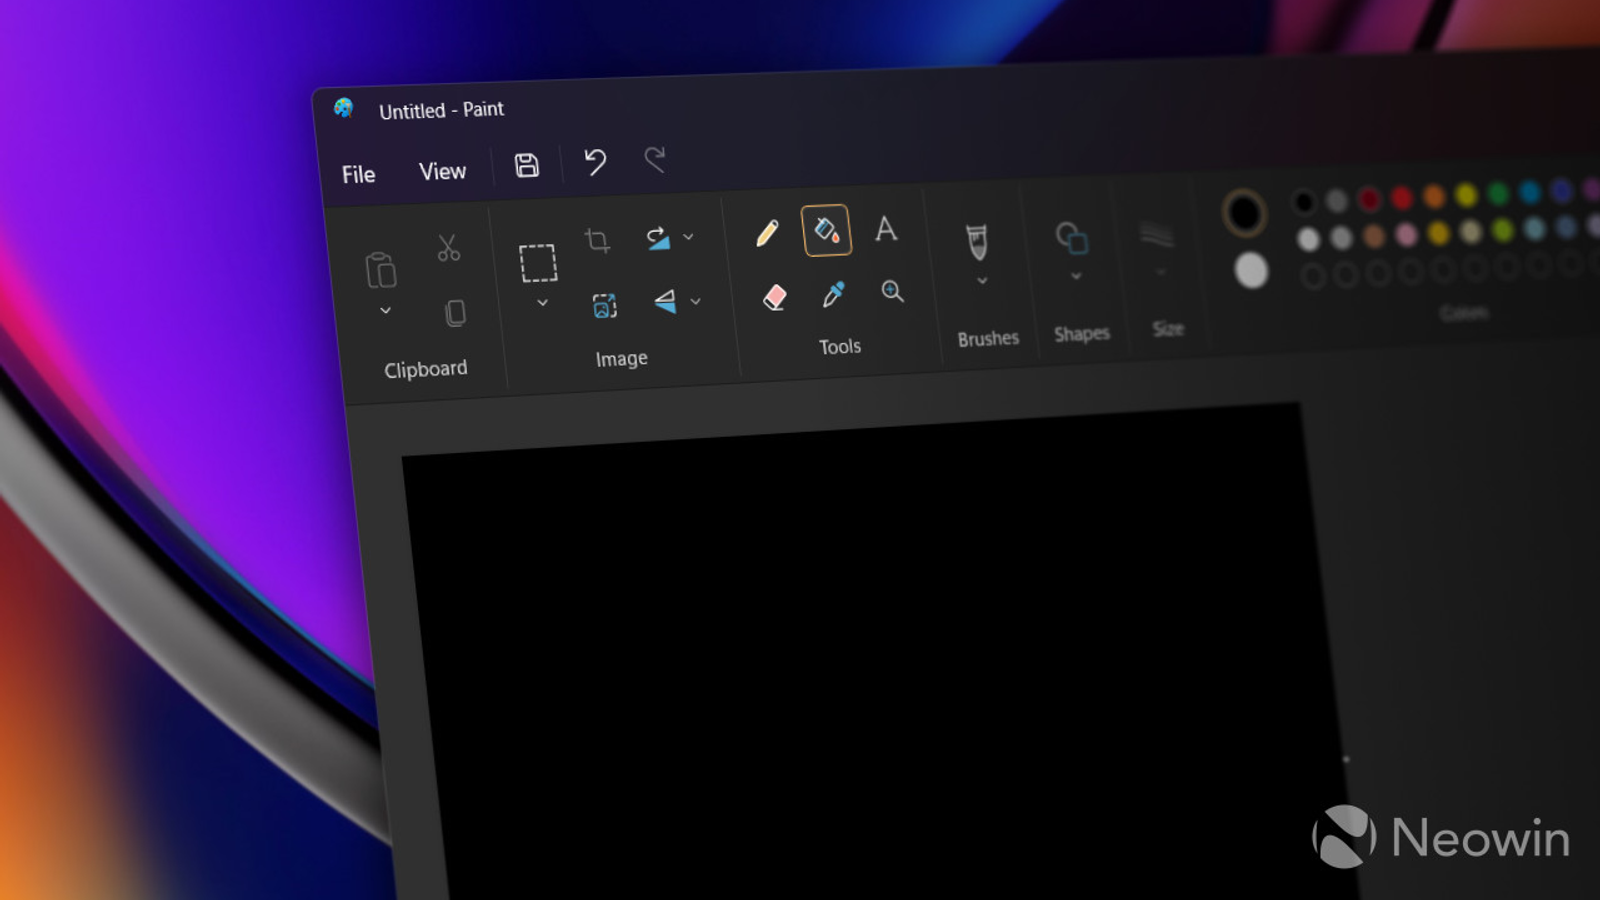Viewport: 1600px width, 900px height.
Task: Select the large black Color 1 swatch
Action: click(x=1244, y=213)
